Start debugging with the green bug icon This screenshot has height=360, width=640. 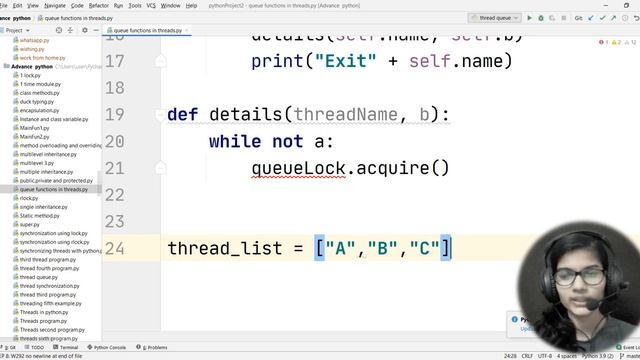tap(541, 18)
